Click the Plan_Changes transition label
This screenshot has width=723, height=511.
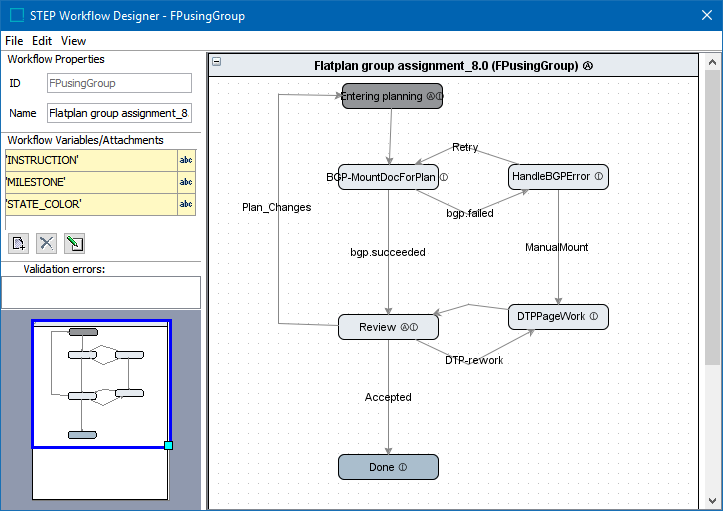tap(276, 207)
